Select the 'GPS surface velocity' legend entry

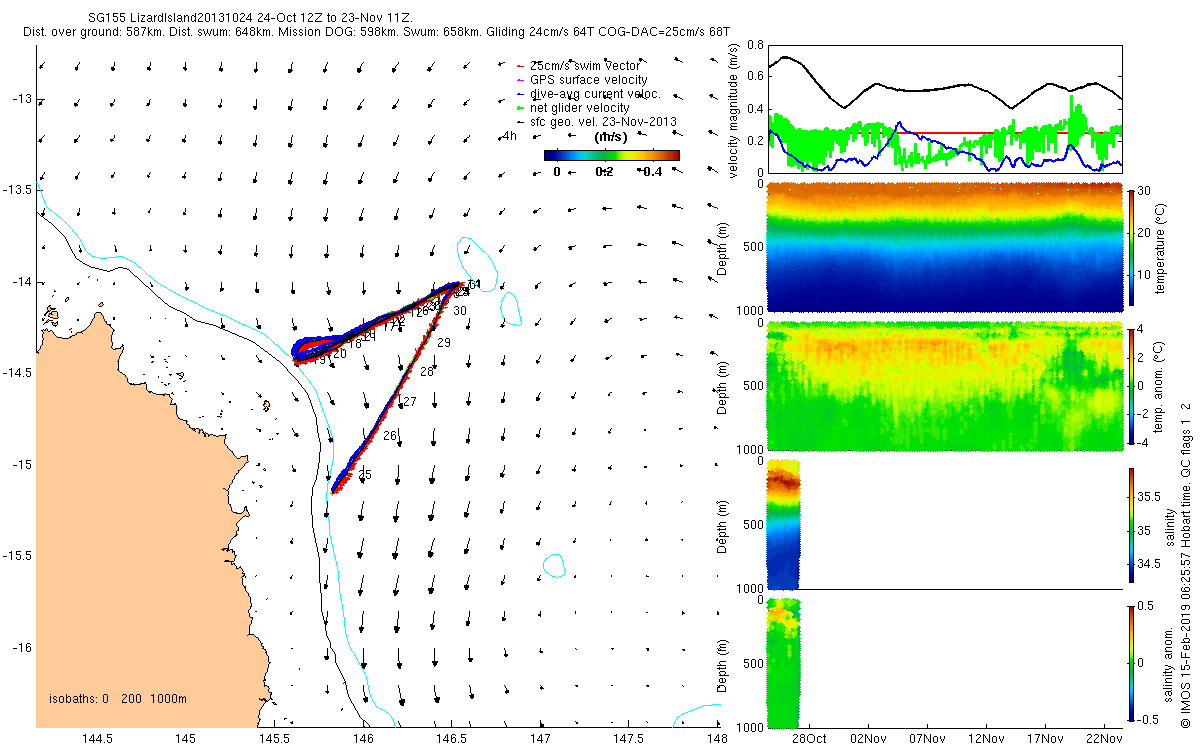(x=580, y=79)
